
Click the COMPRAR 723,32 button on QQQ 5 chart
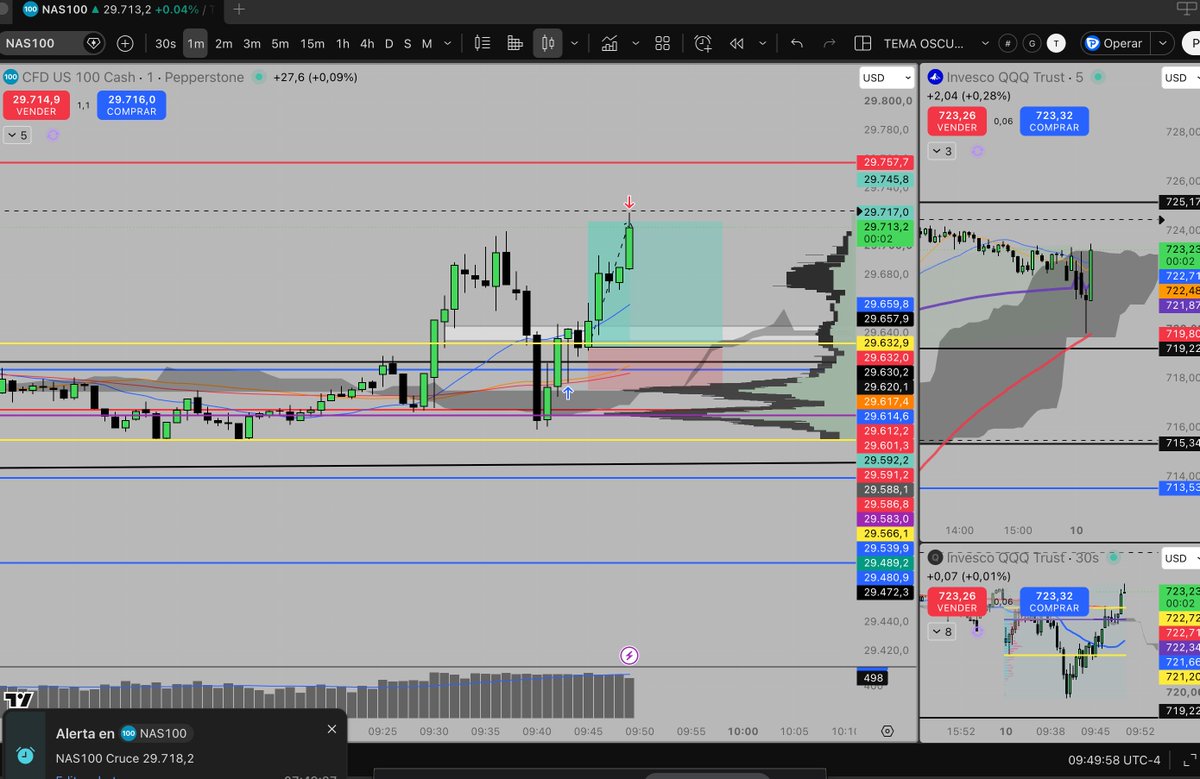(1054, 121)
